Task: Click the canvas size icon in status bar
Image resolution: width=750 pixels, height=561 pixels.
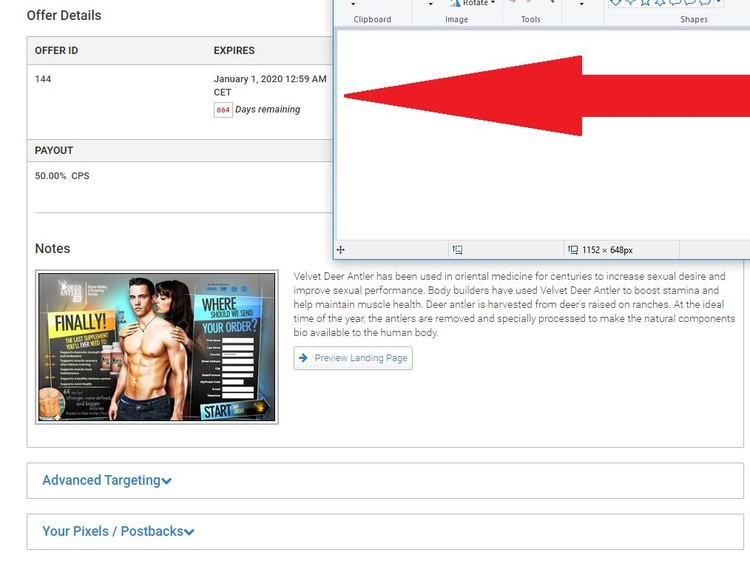Action: click(573, 250)
